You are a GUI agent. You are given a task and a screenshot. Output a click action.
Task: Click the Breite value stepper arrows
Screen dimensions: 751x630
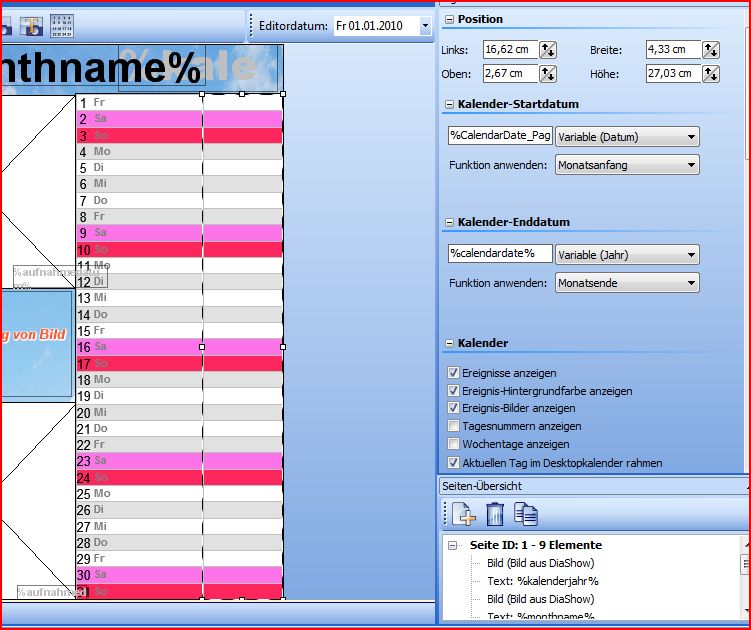pos(711,49)
